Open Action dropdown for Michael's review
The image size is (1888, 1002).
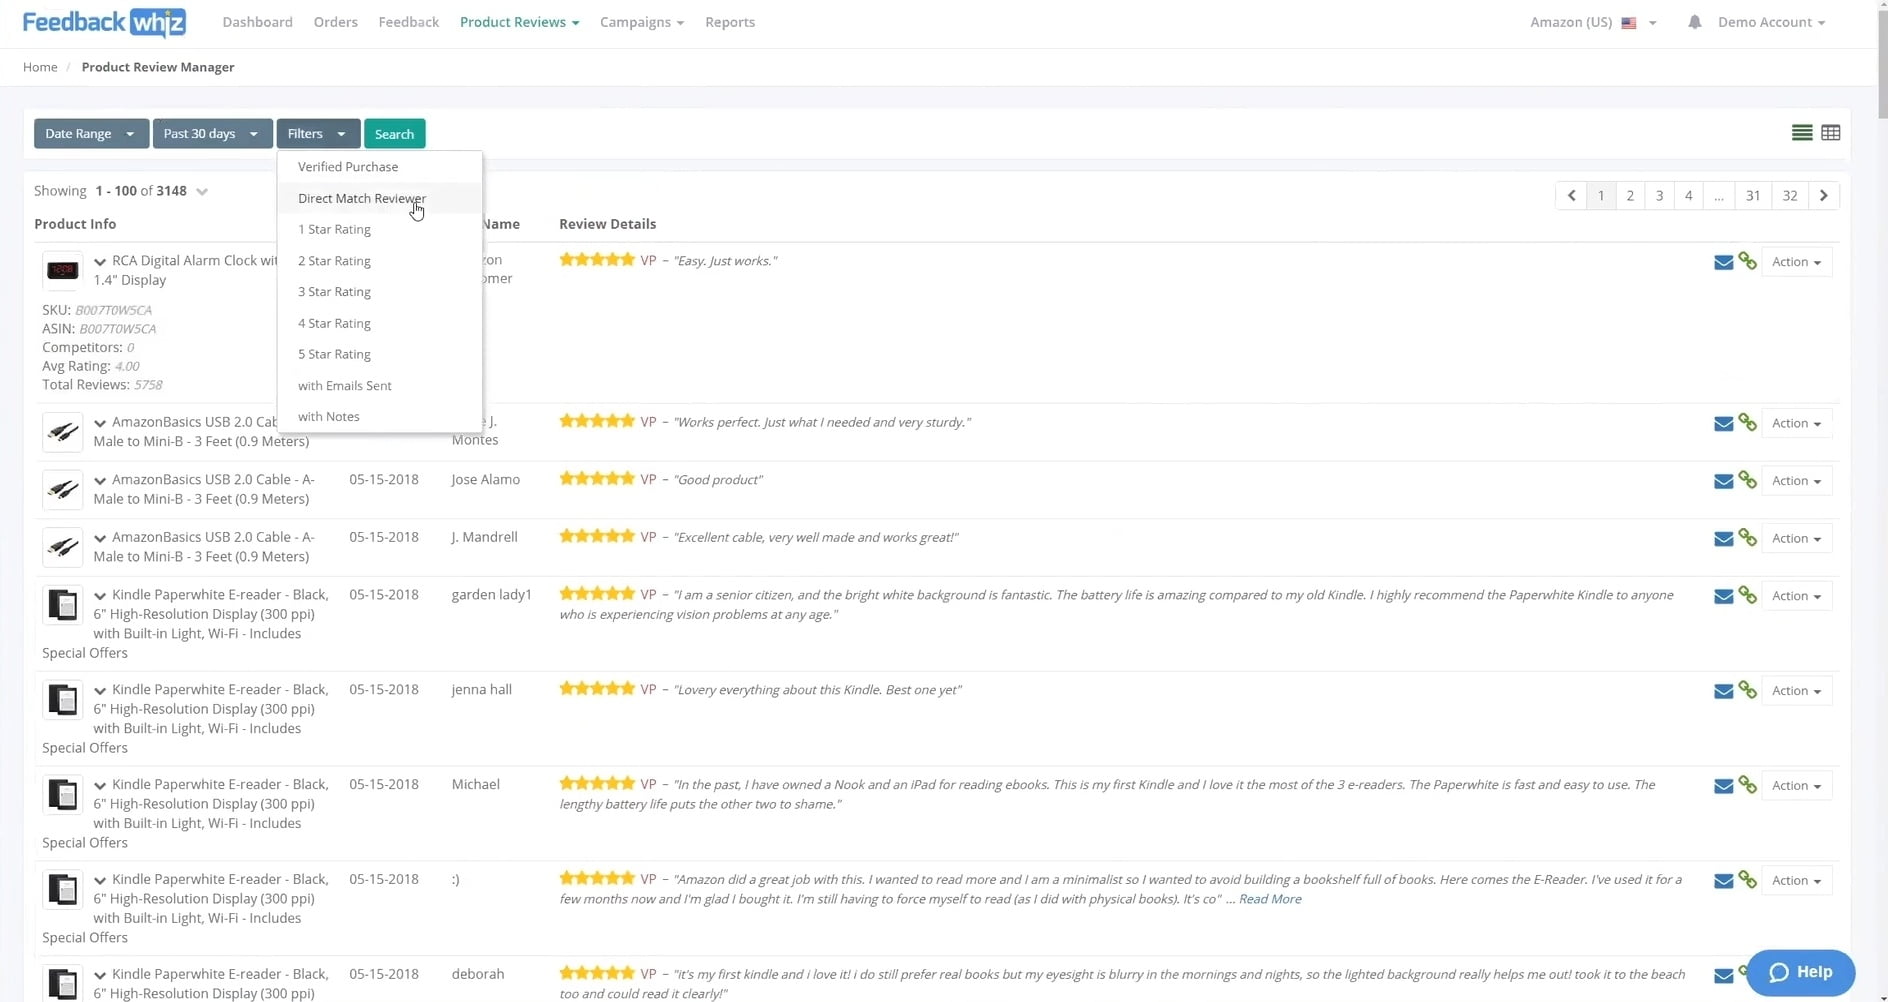click(x=1796, y=786)
